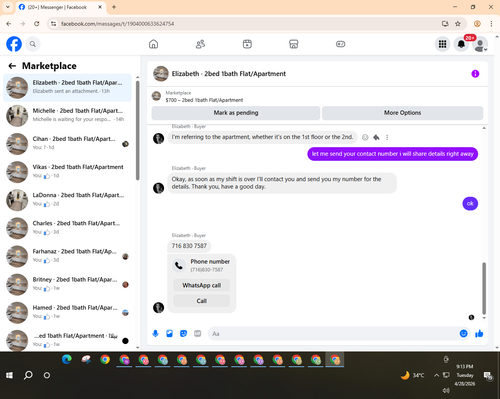Open LaDonna's conversation
This screenshot has width=500, height=399.
tap(67, 200)
